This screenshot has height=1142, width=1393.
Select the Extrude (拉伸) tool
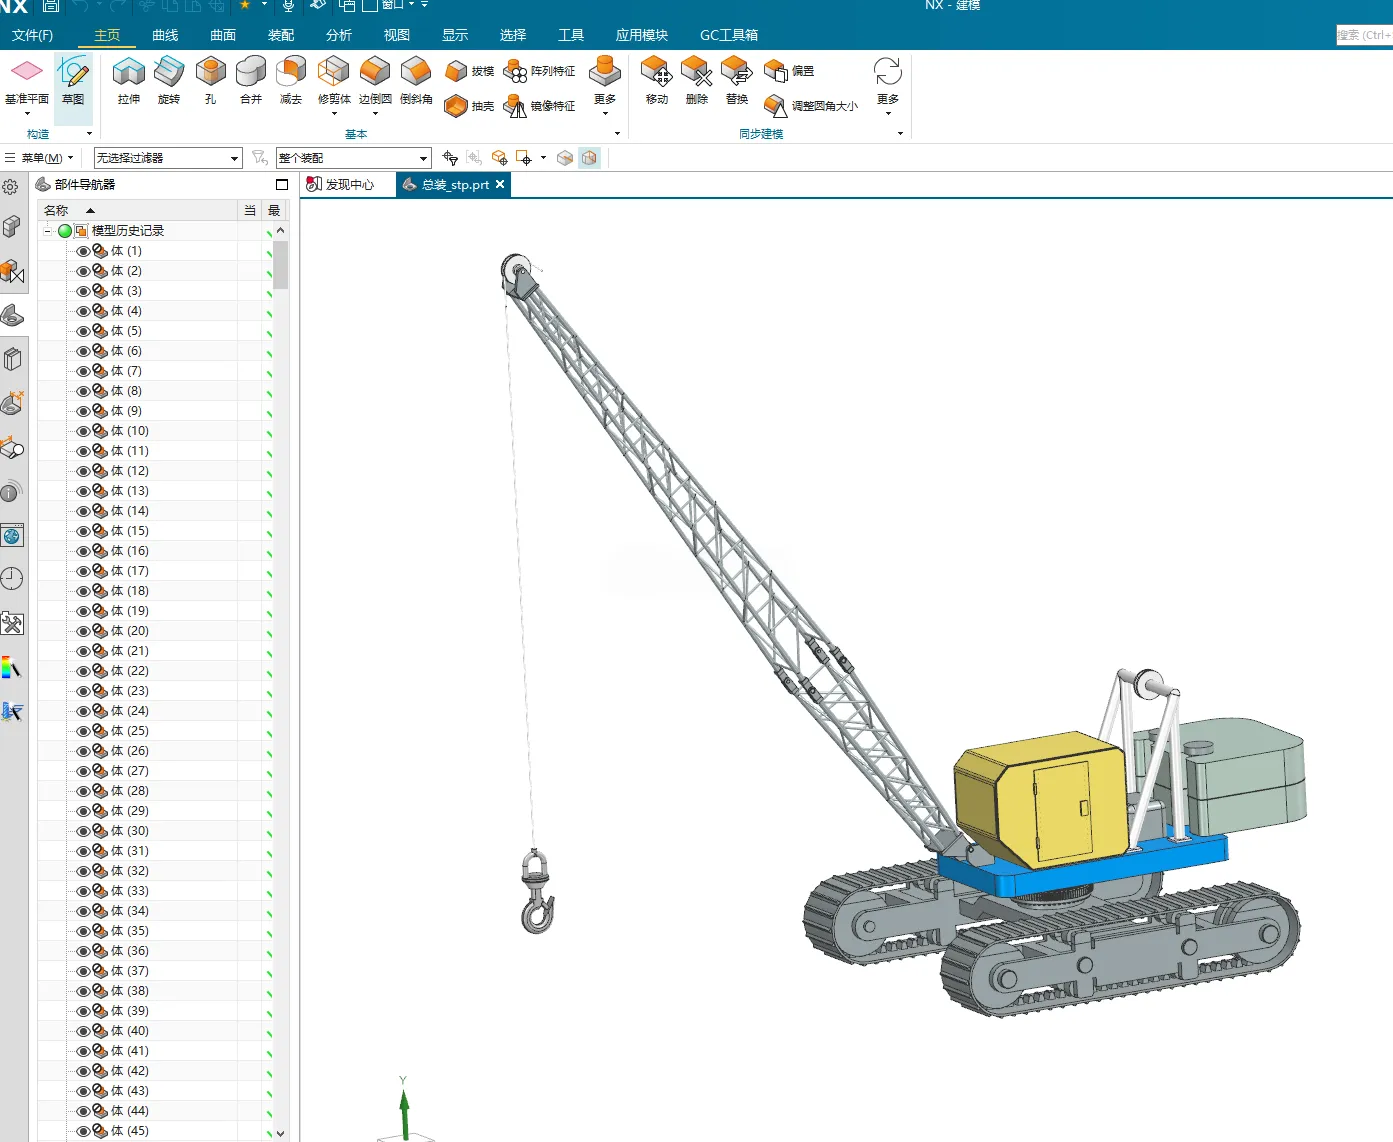coord(129,81)
